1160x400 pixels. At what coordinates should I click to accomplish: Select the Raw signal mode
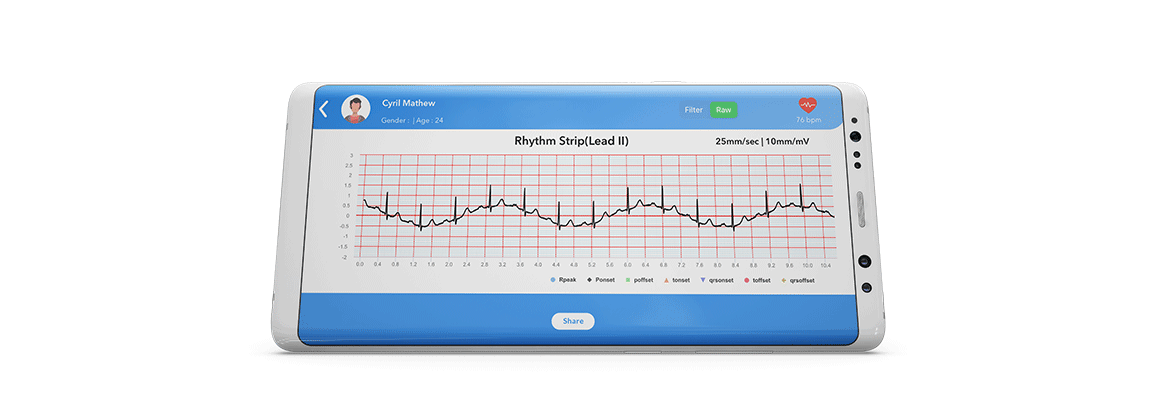723,110
